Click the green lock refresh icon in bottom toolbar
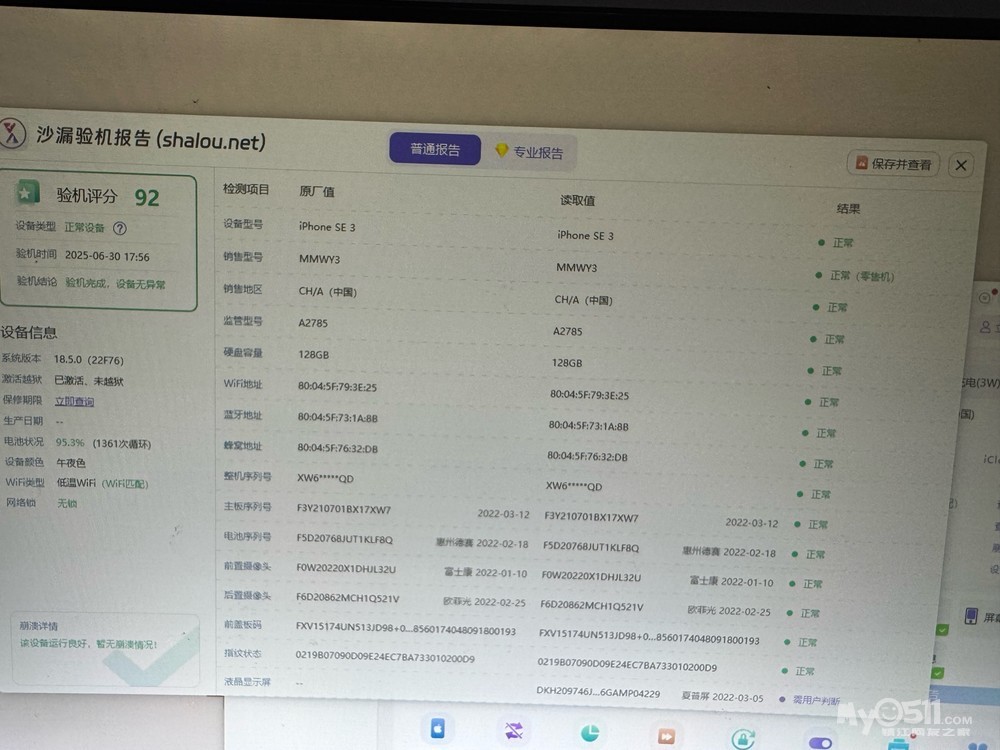This screenshot has width=1000, height=750. pyautogui.click(x=742, y=739)
